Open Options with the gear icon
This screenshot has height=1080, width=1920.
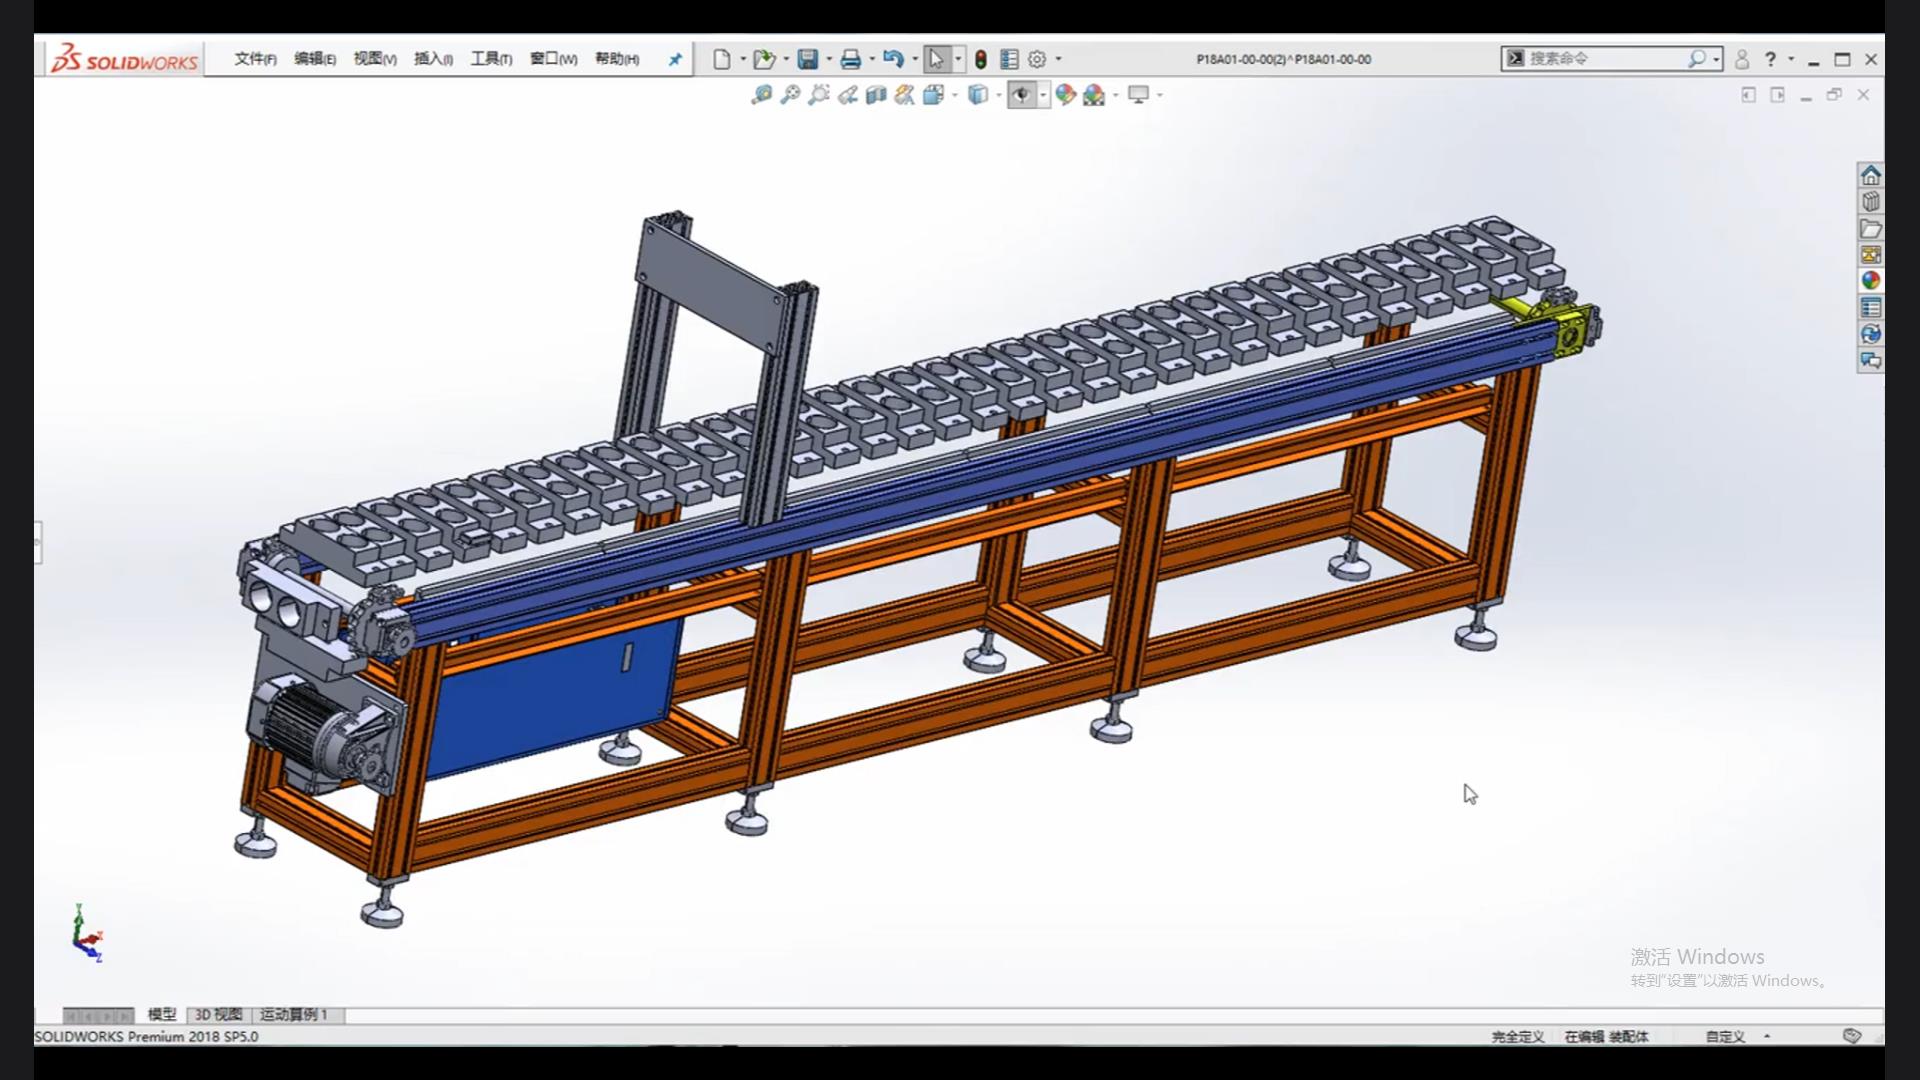[1037, 59]
